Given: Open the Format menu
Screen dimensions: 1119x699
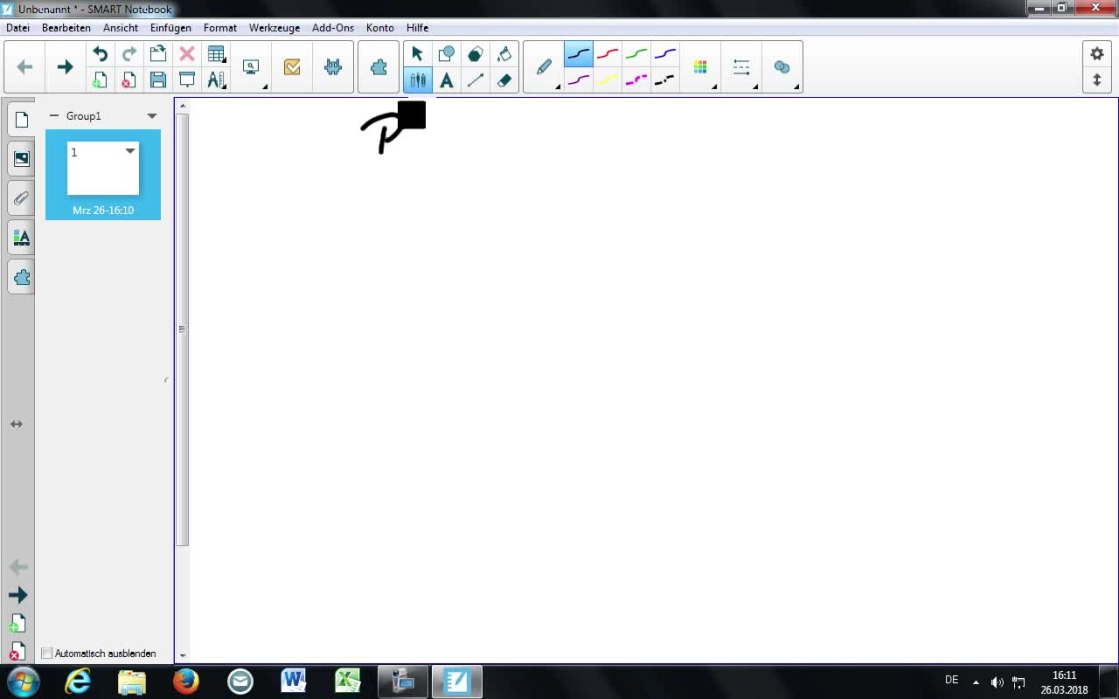Looking at the screenshot, I should tap(220, 28).
